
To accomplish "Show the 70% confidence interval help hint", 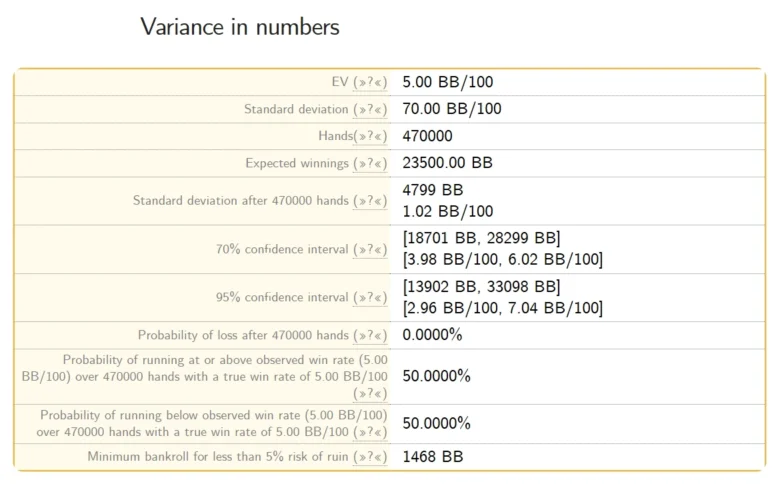I will [x=370, y=249].
